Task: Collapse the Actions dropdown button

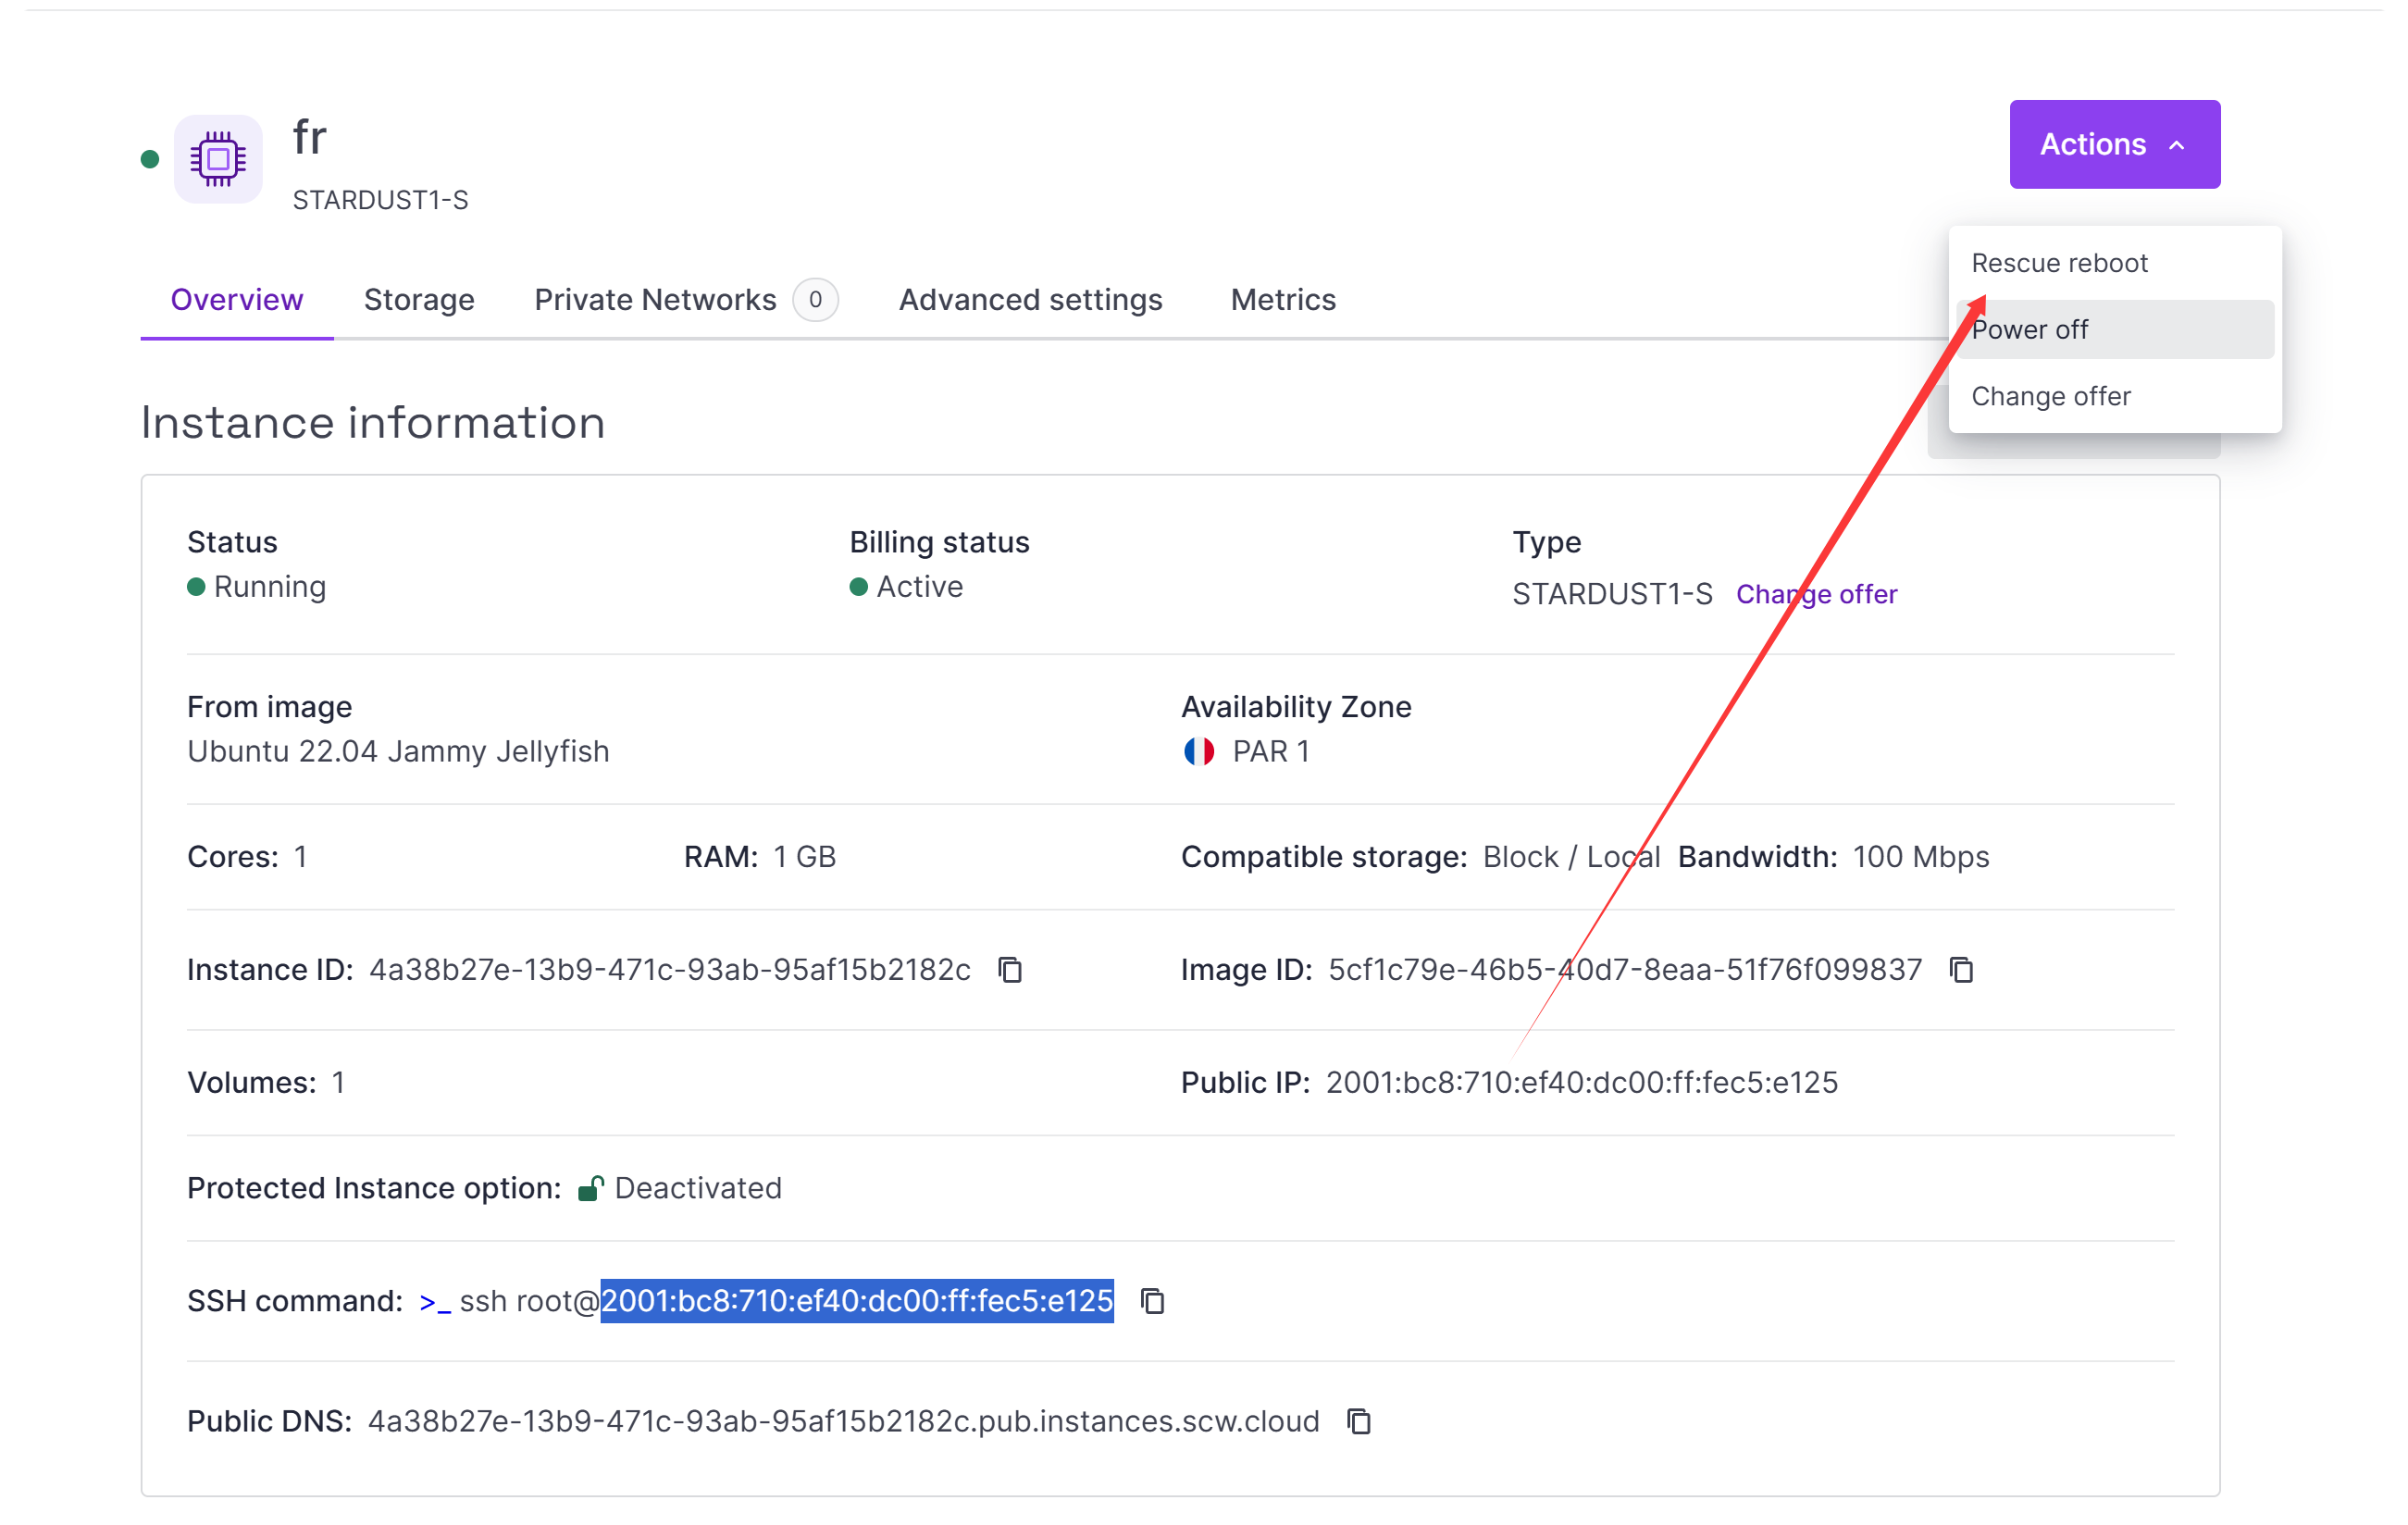Action: 2114,144
